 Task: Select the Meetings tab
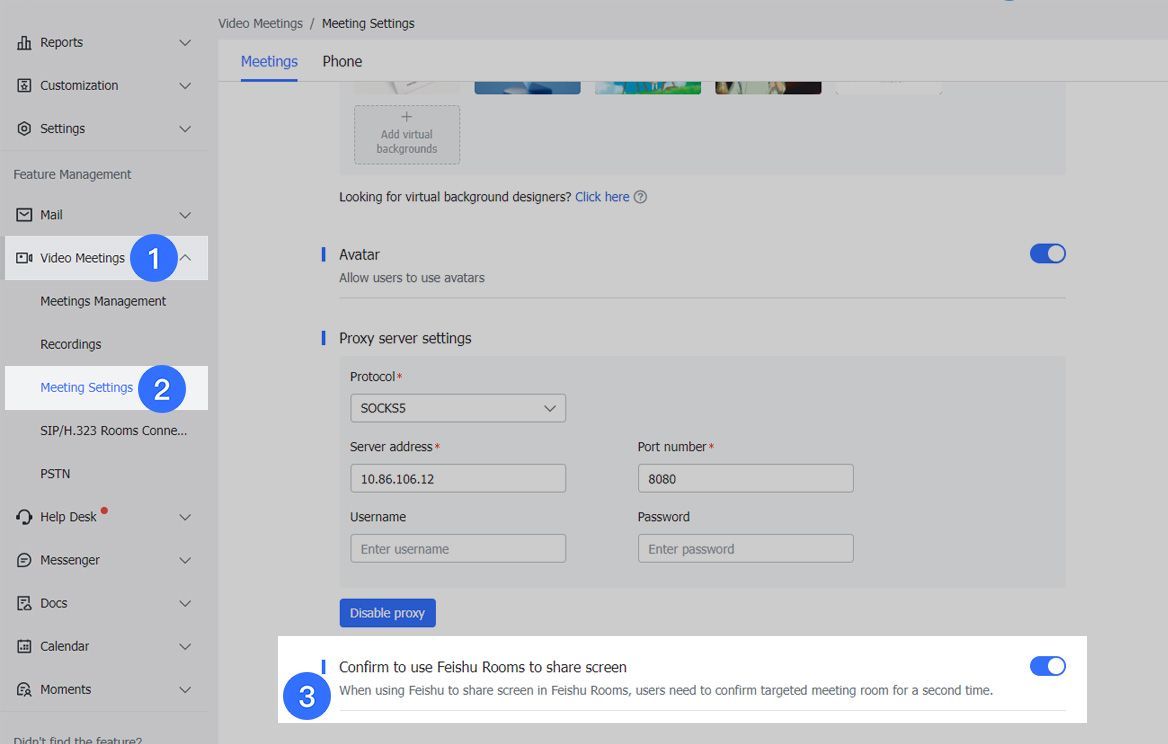(268, 61)
